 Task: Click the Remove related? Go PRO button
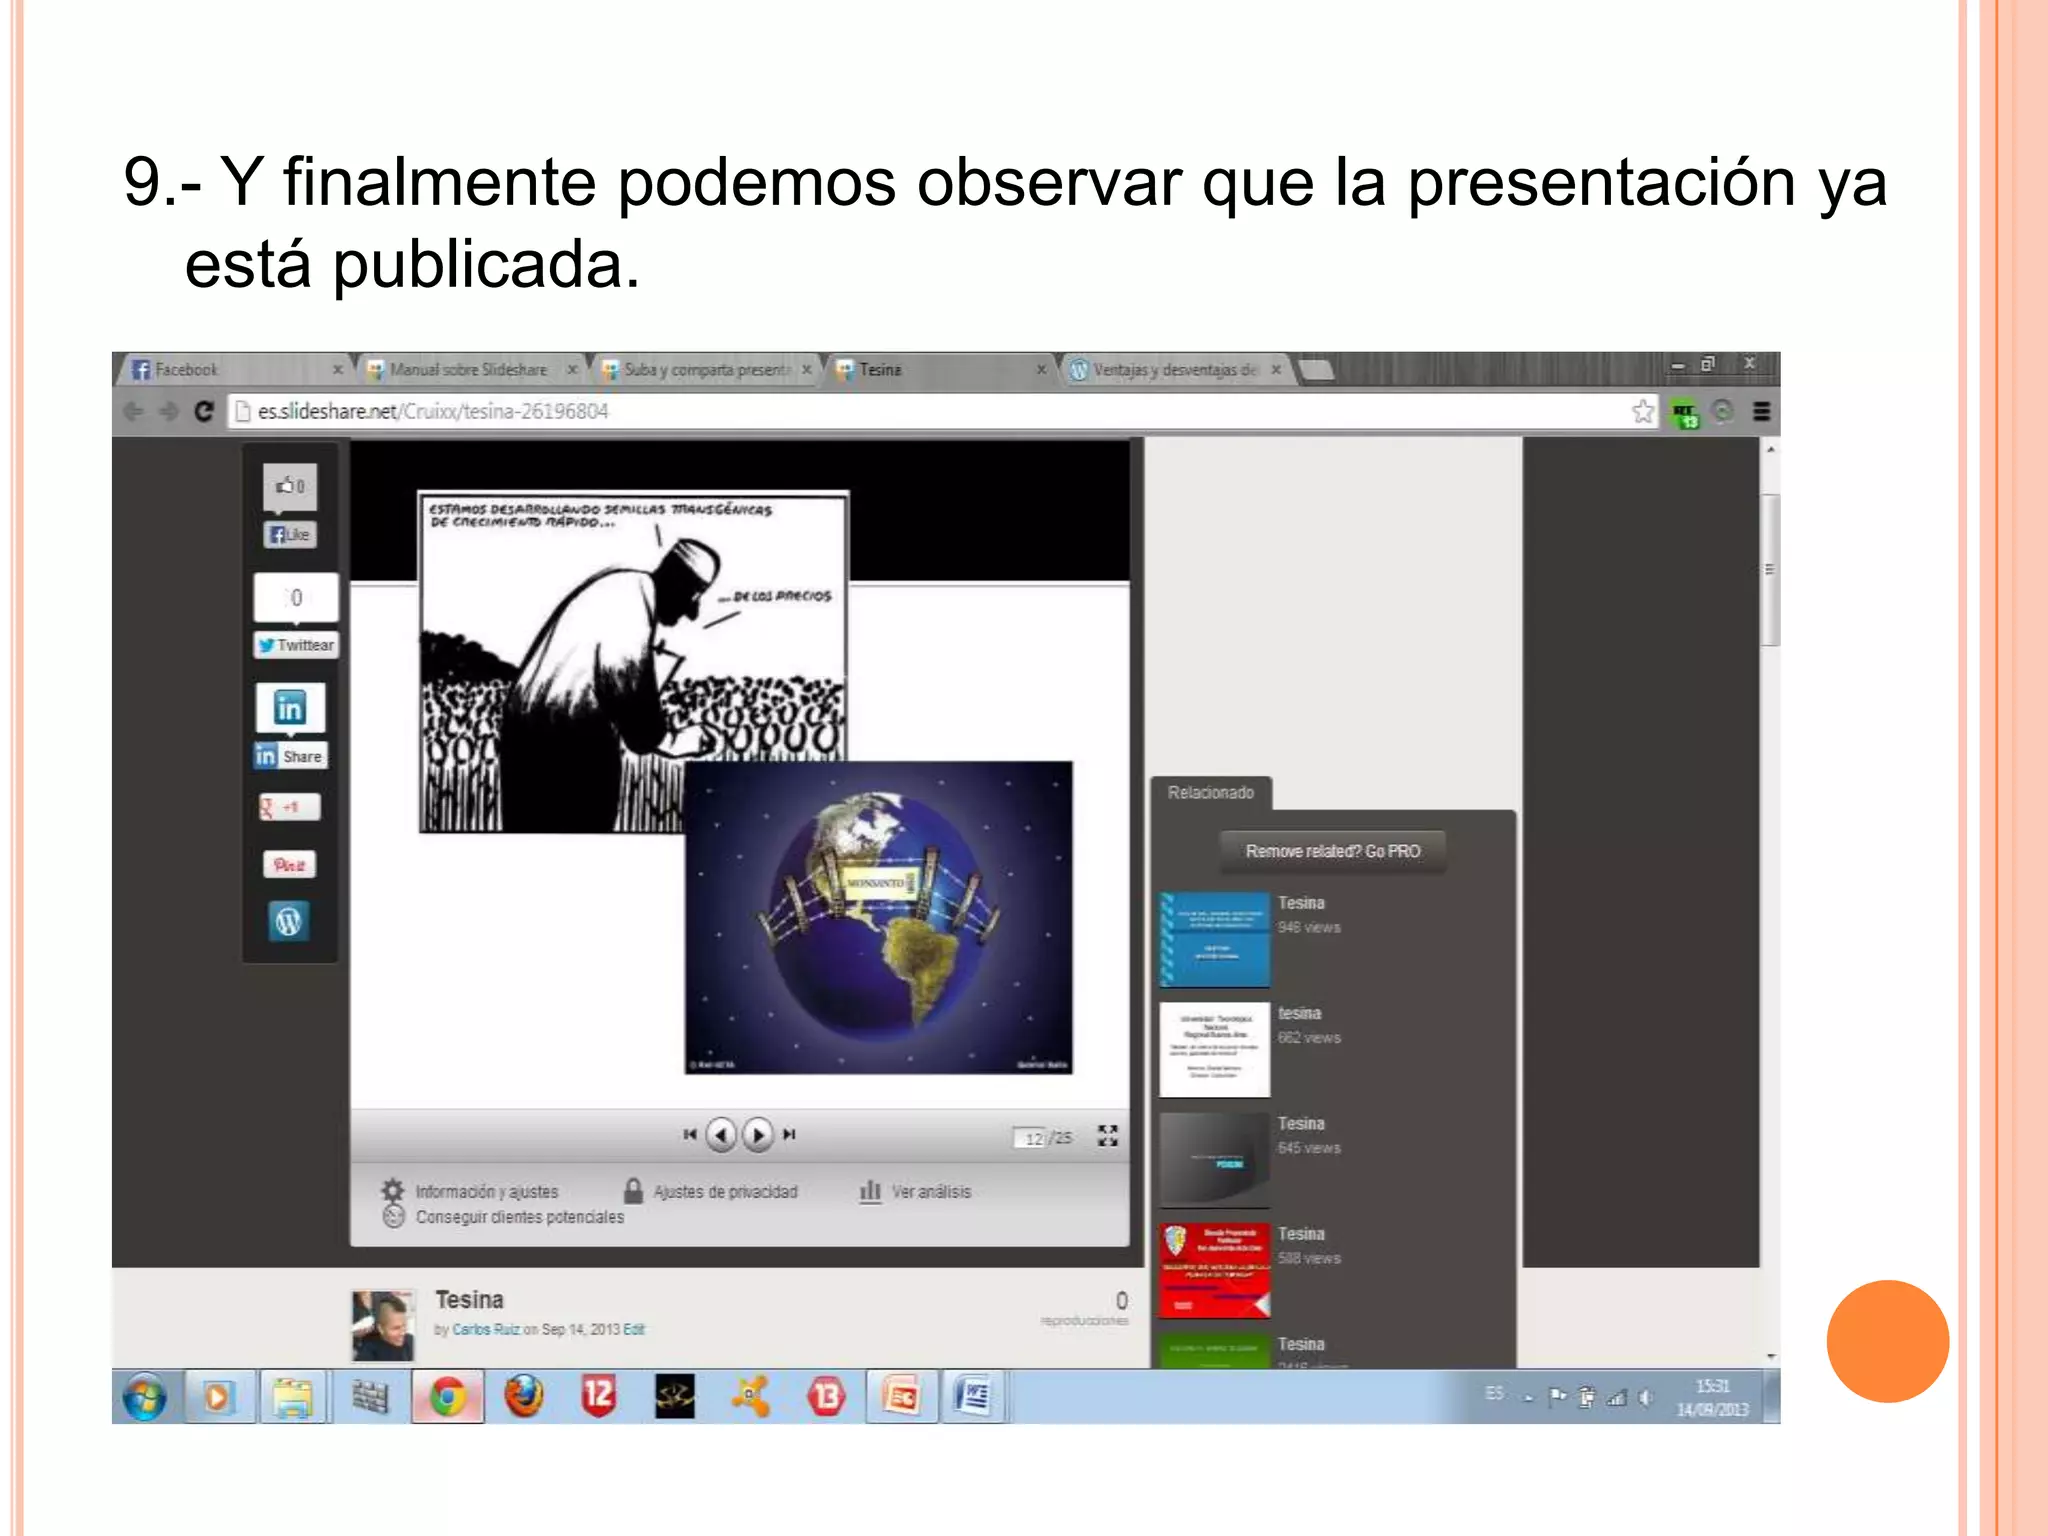coord(1333,851)
